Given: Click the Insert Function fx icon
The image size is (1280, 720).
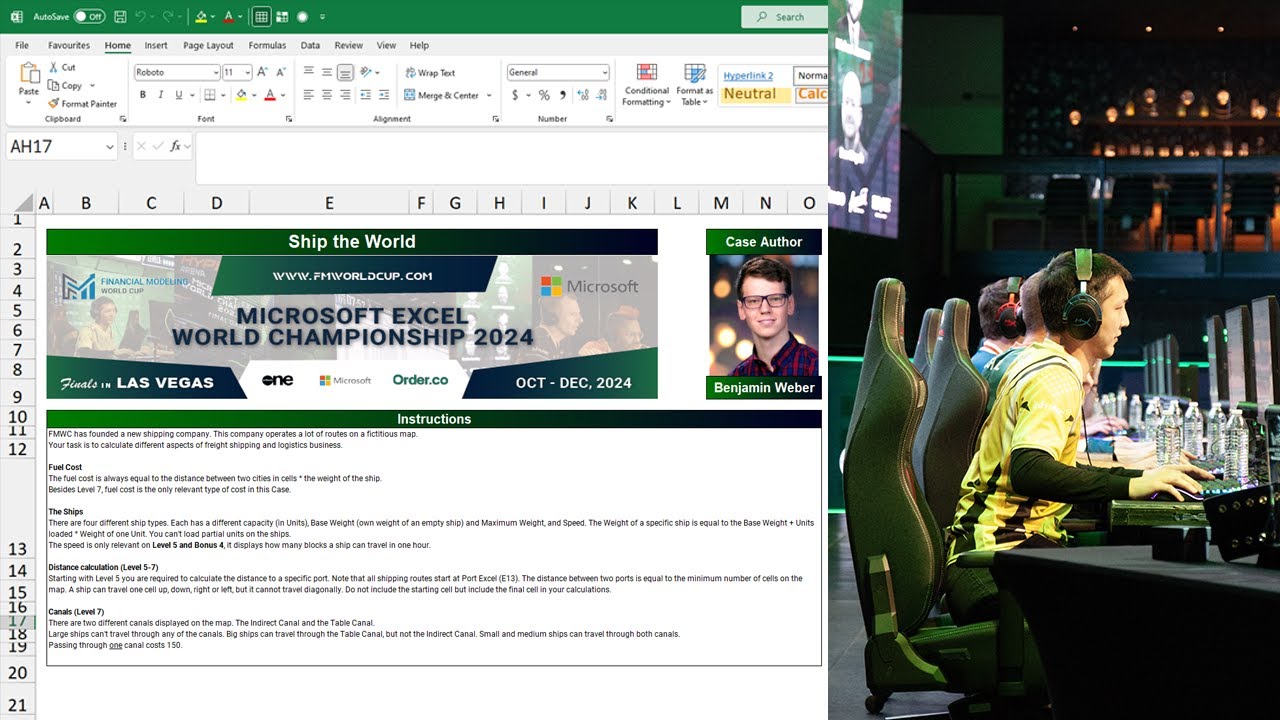Looking at the screenshot, I should point(175,146).
